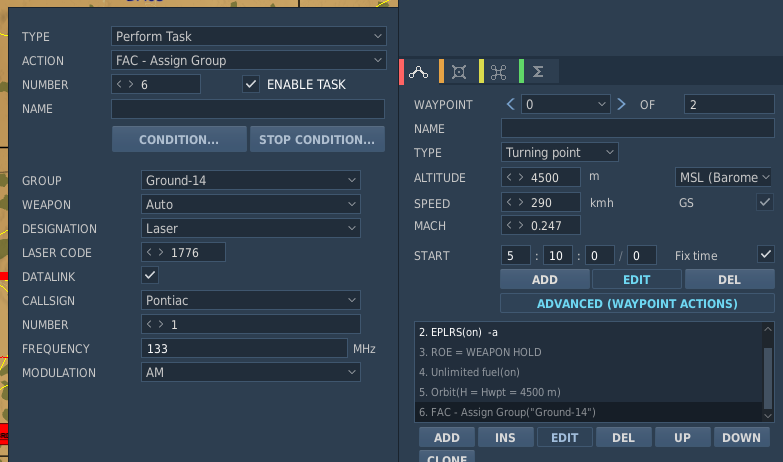Screen dimensions: 783x462
Task: Open WAYPOINT number dropdown
Action: click(565, 104)
